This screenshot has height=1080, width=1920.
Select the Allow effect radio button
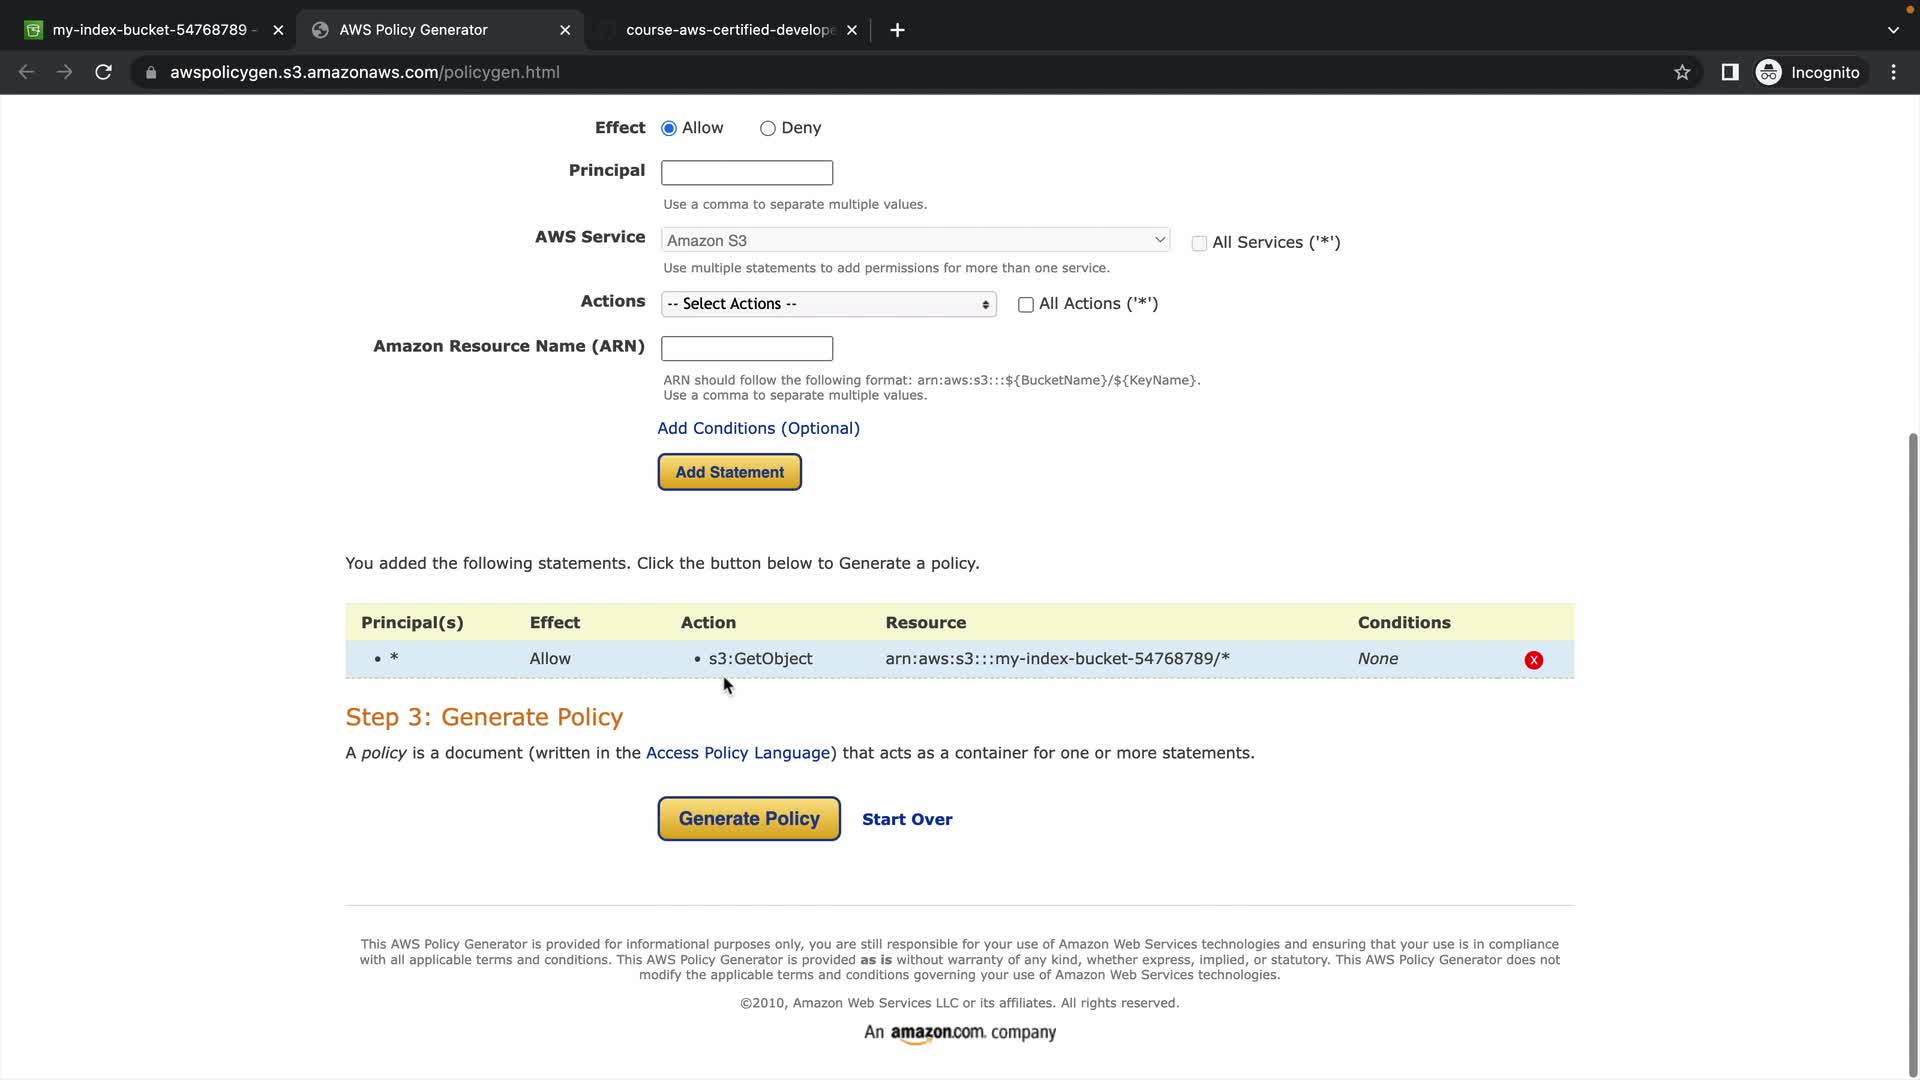click(669, 128)
